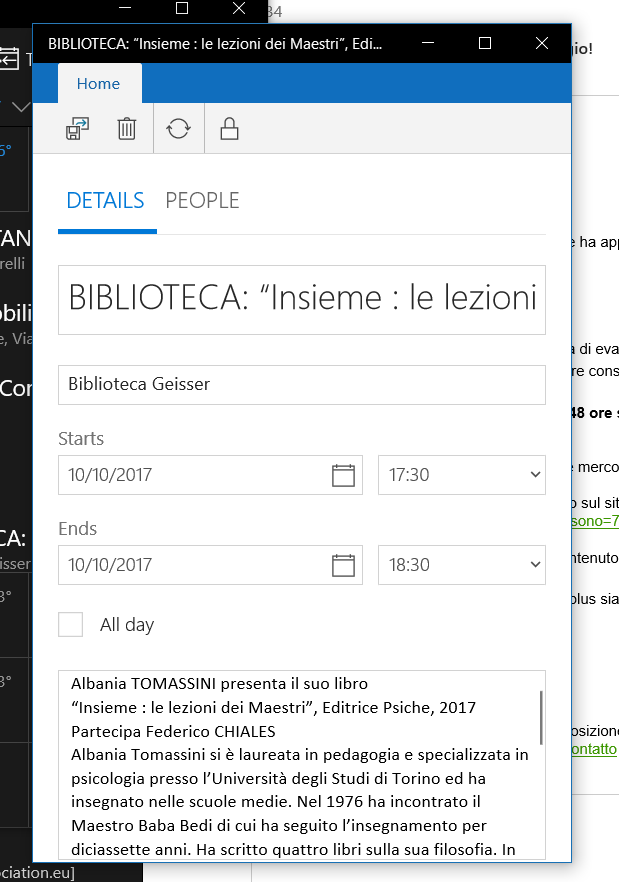Image resolution: width=619 pixels, height=882 pixels.
Task: Maximize the BIBLIOTECA event window
Action: click(x=485, y=43)
